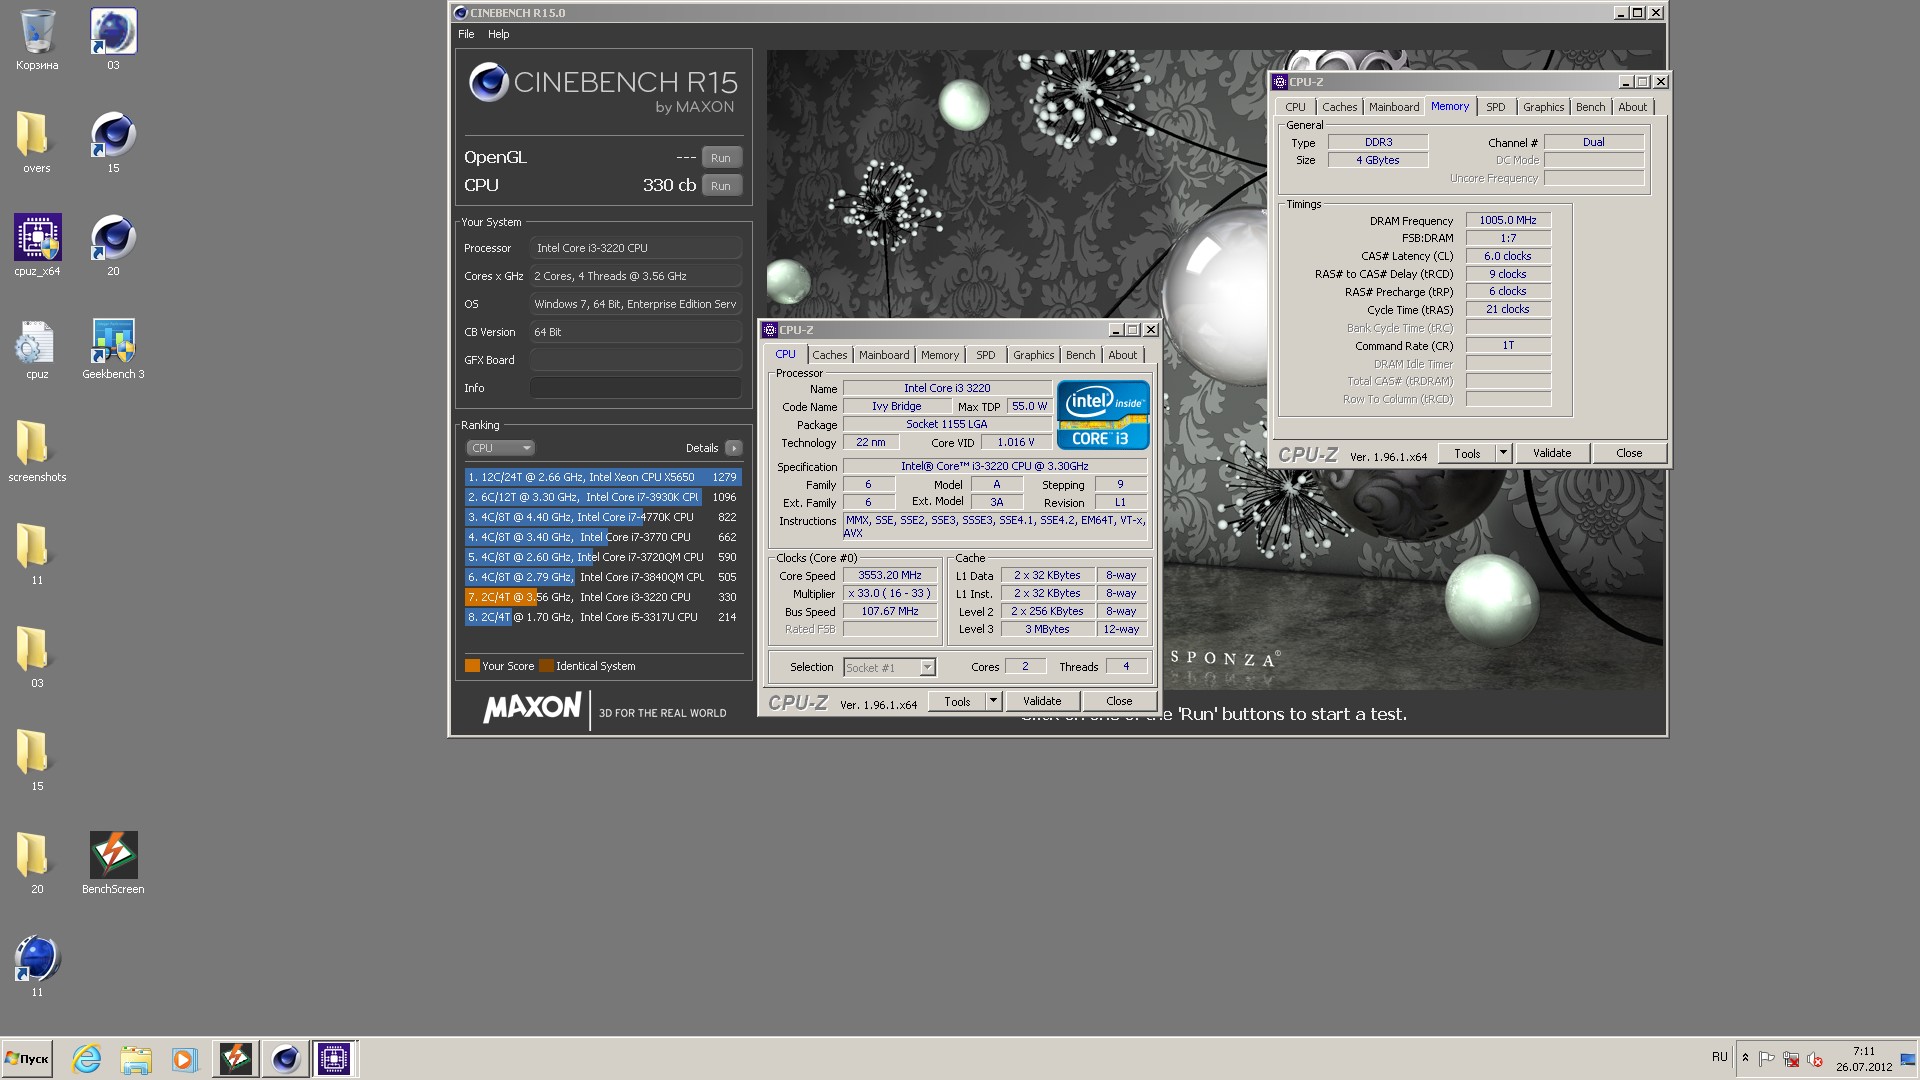Run the OpenGL benchmark
Viewport: 1920px width, 1080px height.
(x=721, y=158)
